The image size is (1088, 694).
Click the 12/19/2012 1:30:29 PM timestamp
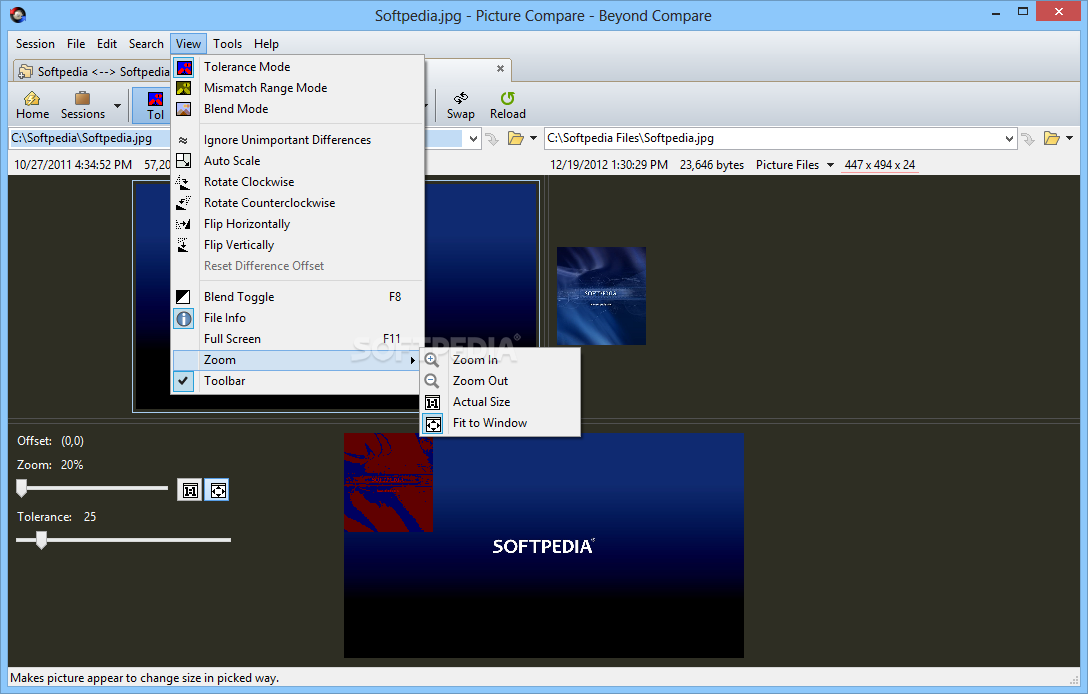609,165
